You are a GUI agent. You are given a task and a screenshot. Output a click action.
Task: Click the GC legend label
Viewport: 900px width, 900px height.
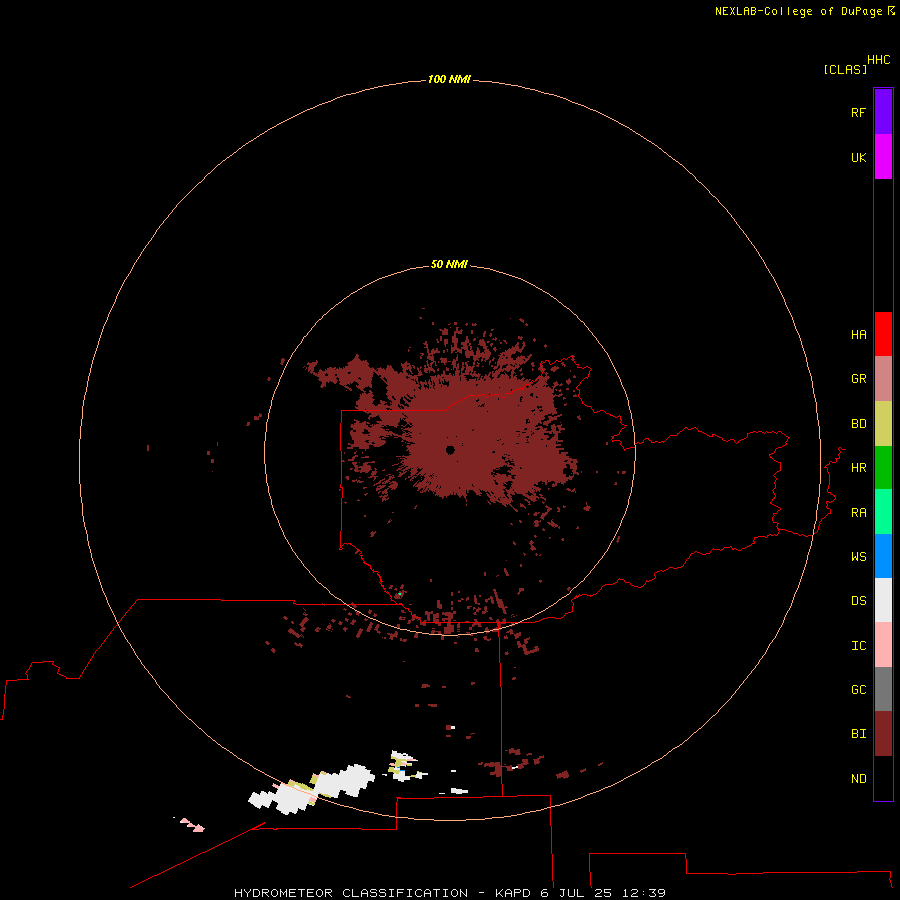point(858,690)
